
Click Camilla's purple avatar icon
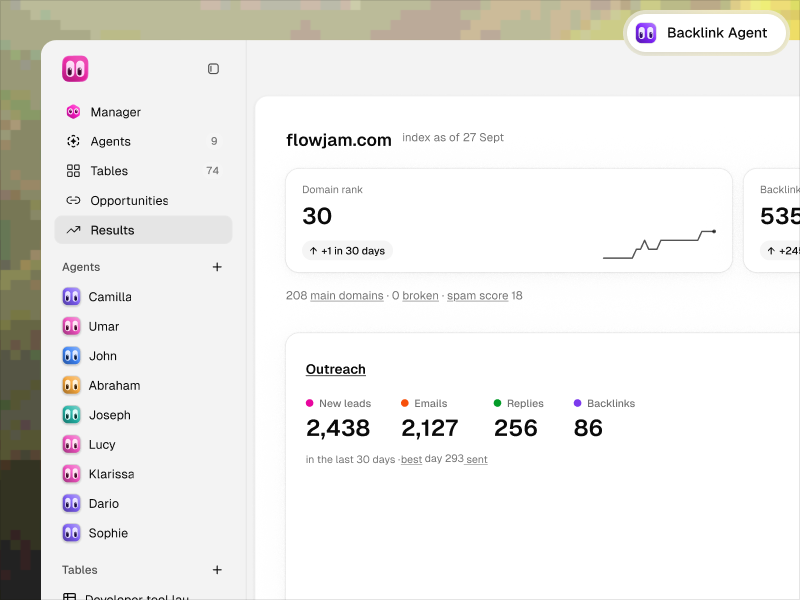point(71,296)
